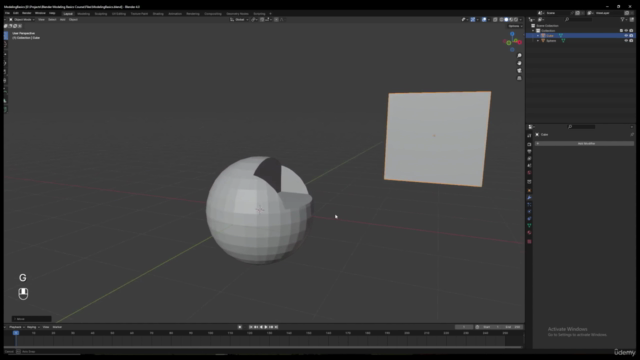Hide Collection in viewport using eye icon
The width and height of the screenshot is (640, 360).
point(626,31)
